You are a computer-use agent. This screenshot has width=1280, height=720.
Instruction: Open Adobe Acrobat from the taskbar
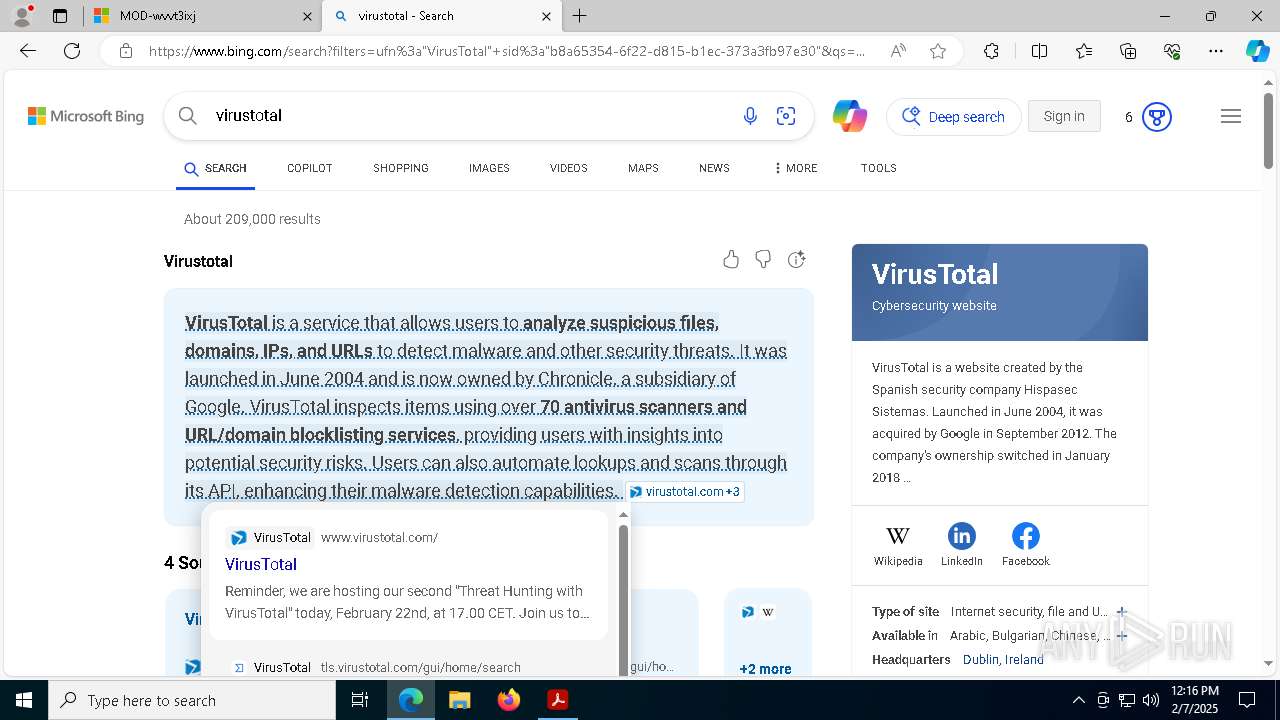coord(558,700)
